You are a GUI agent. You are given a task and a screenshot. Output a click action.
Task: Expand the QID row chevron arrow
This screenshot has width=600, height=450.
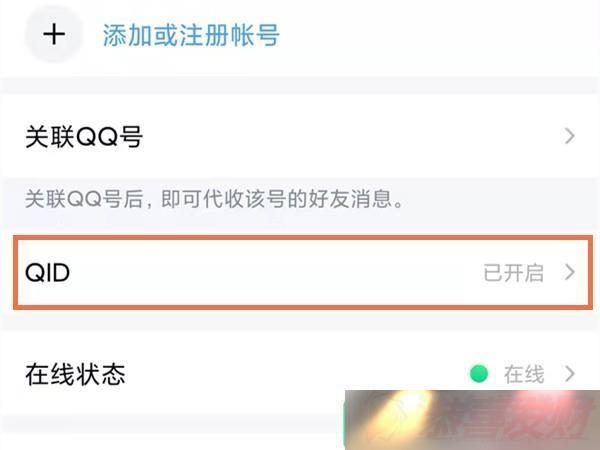tap(569, 272)
